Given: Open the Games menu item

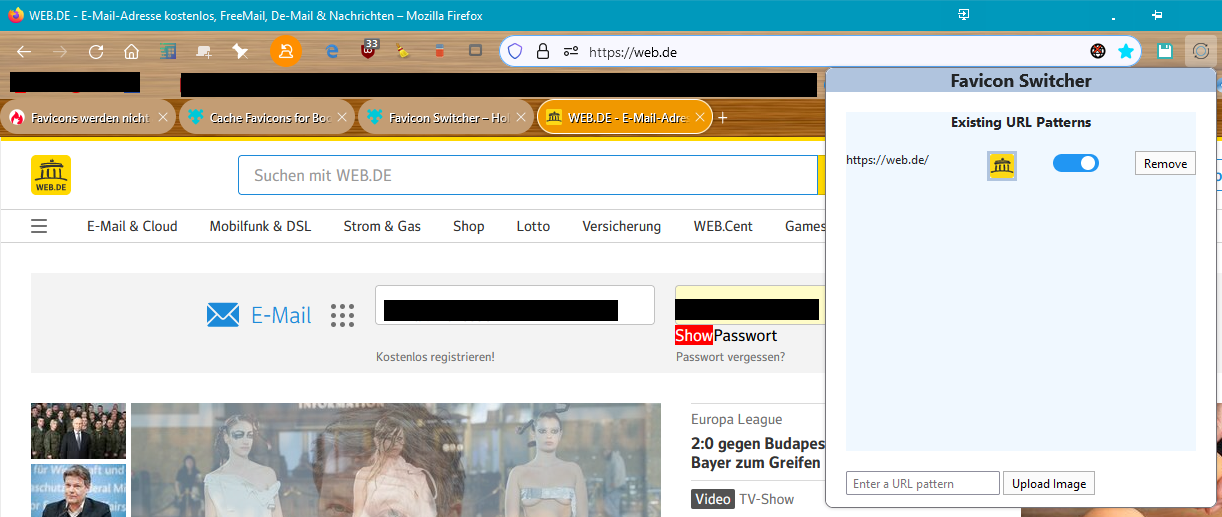Looking at the screenshot, I should pos(805,226).
